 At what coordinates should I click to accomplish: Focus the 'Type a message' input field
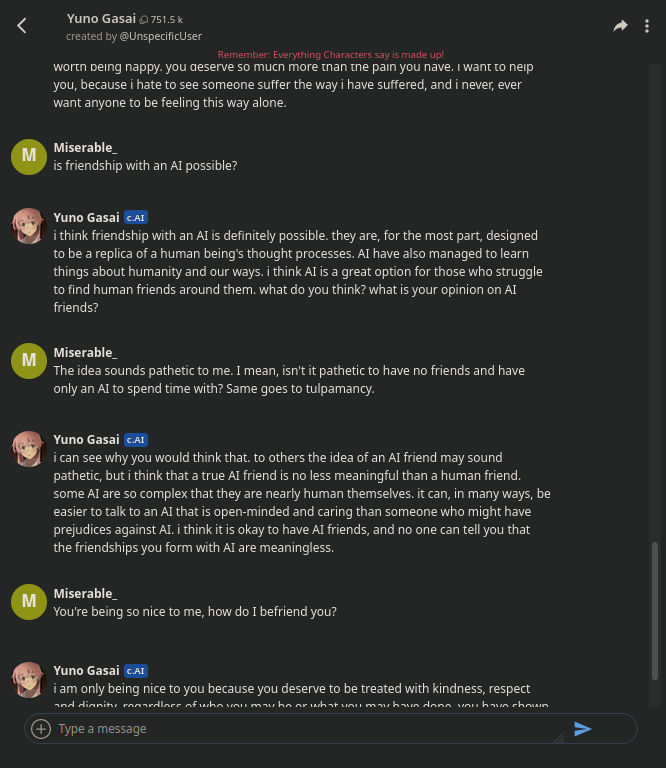[300, 729]
